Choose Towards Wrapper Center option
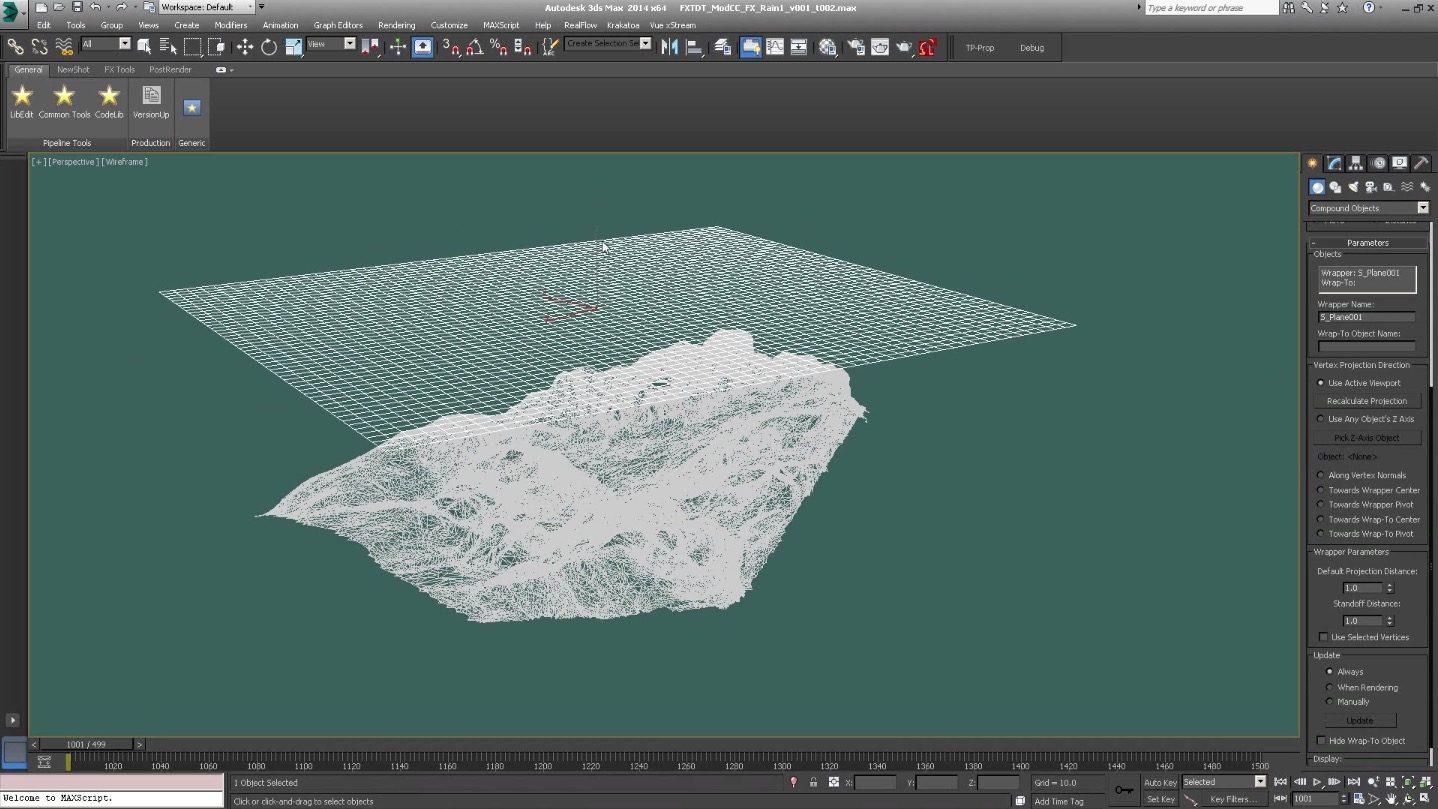The image size is (1438, 809). click(1320, 490)
